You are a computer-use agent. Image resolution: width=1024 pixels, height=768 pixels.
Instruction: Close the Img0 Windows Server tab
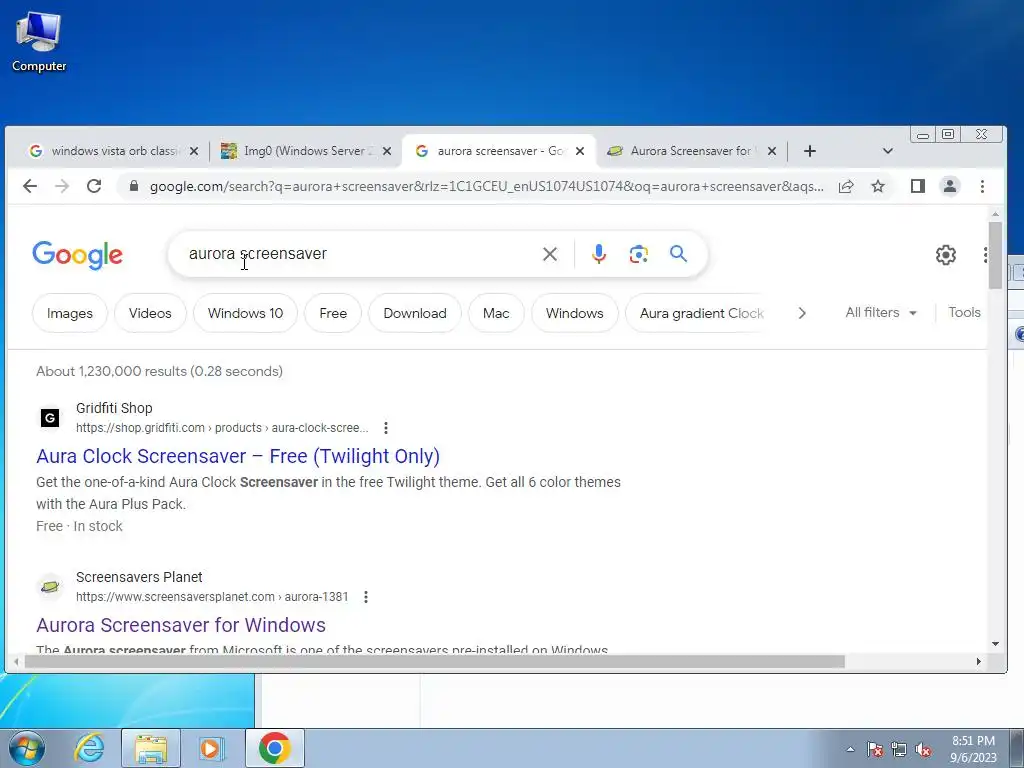387,151
